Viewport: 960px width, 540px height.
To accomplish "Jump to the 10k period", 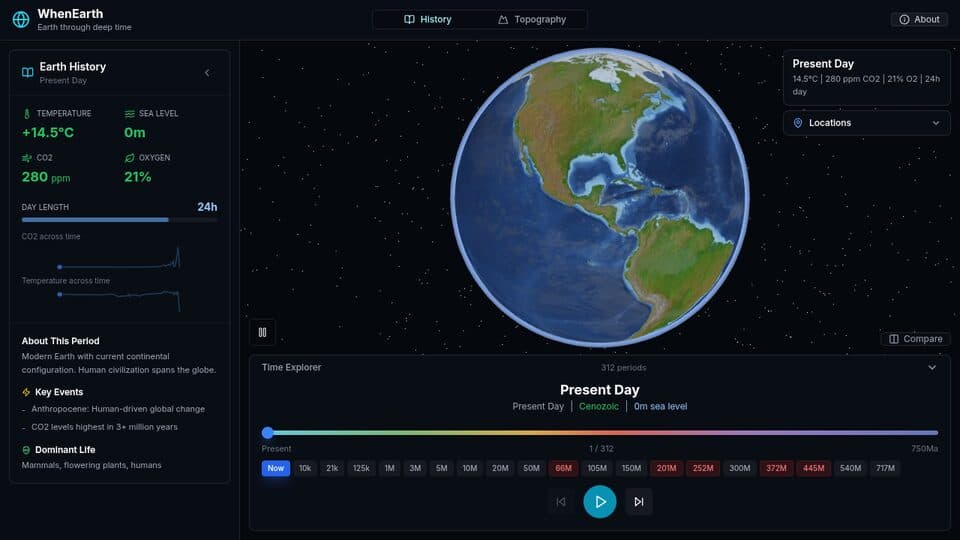I will 305,468.
